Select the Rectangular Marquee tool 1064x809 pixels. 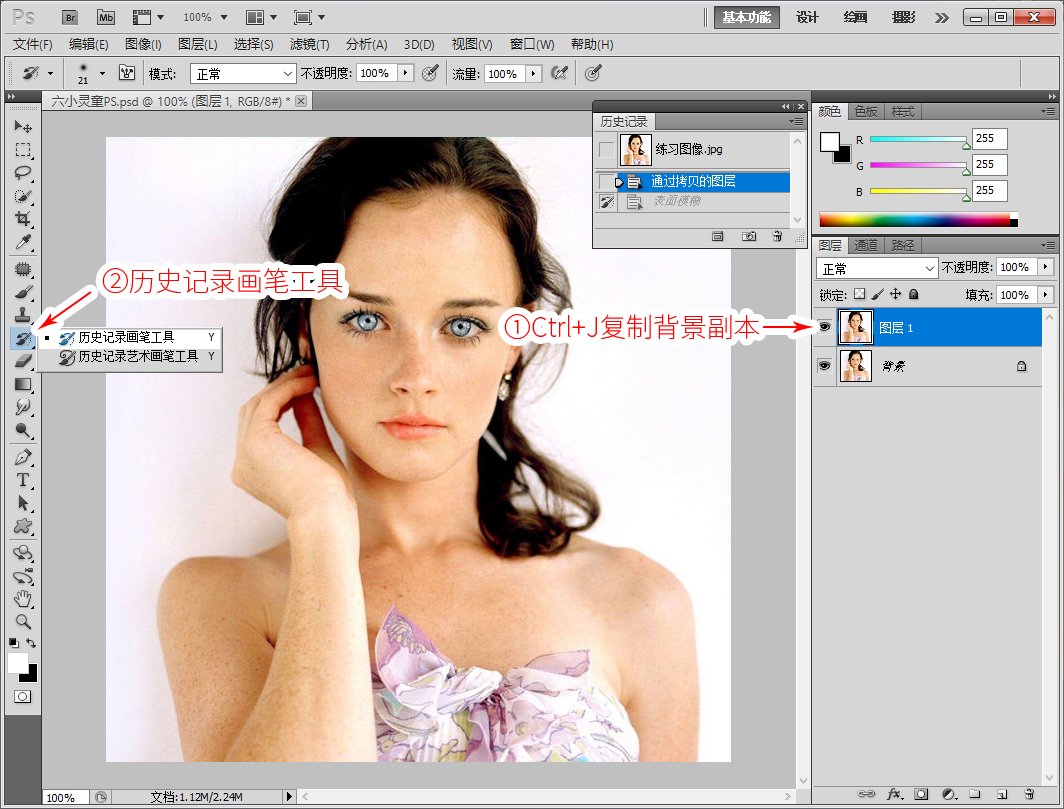(23, 150)
